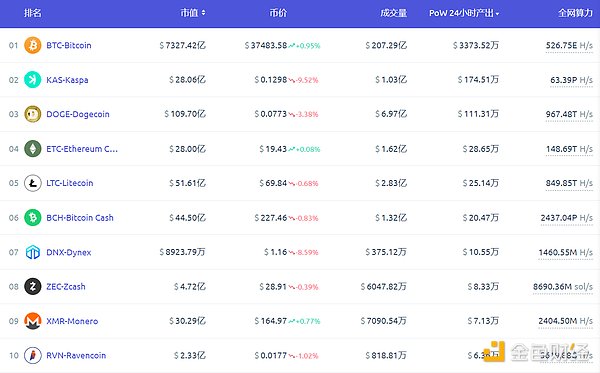Viewport: 600px width, 373px height.
Task: Click the Kaspa teal coin icon
Action: (33, 80)
